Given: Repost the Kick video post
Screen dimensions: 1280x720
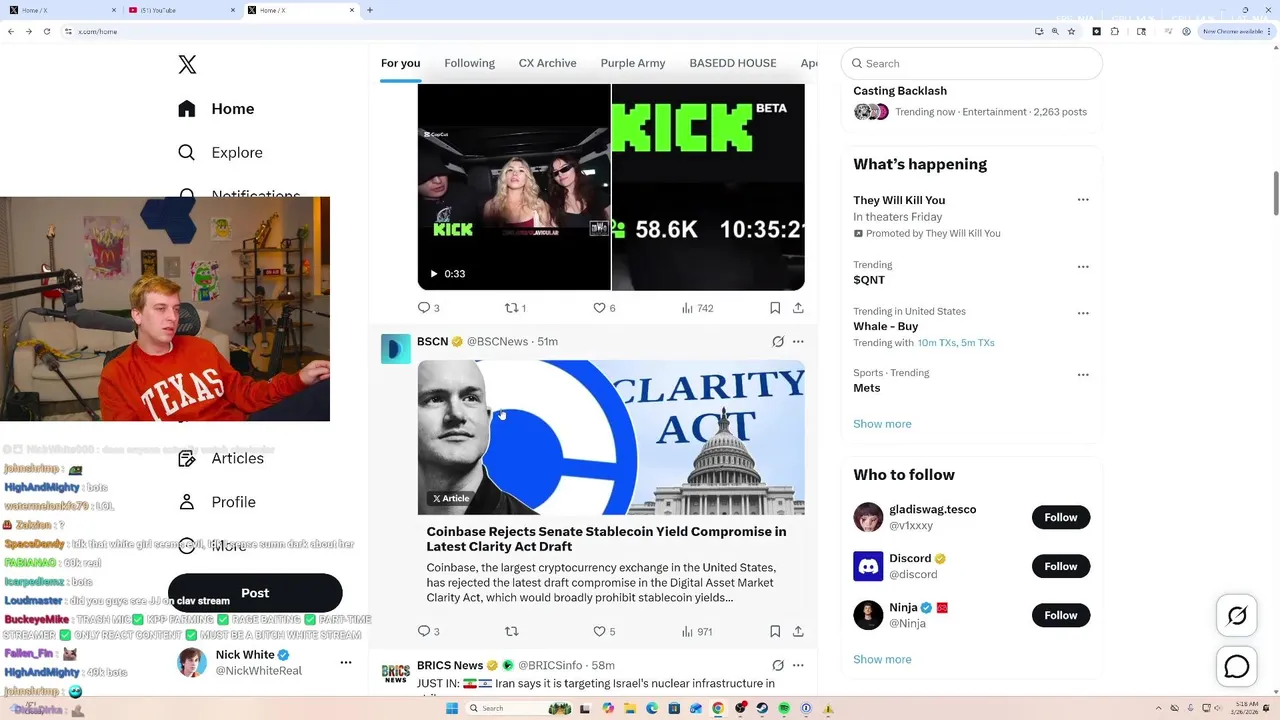Looking at the screenshot, I should tap(515, 308).
